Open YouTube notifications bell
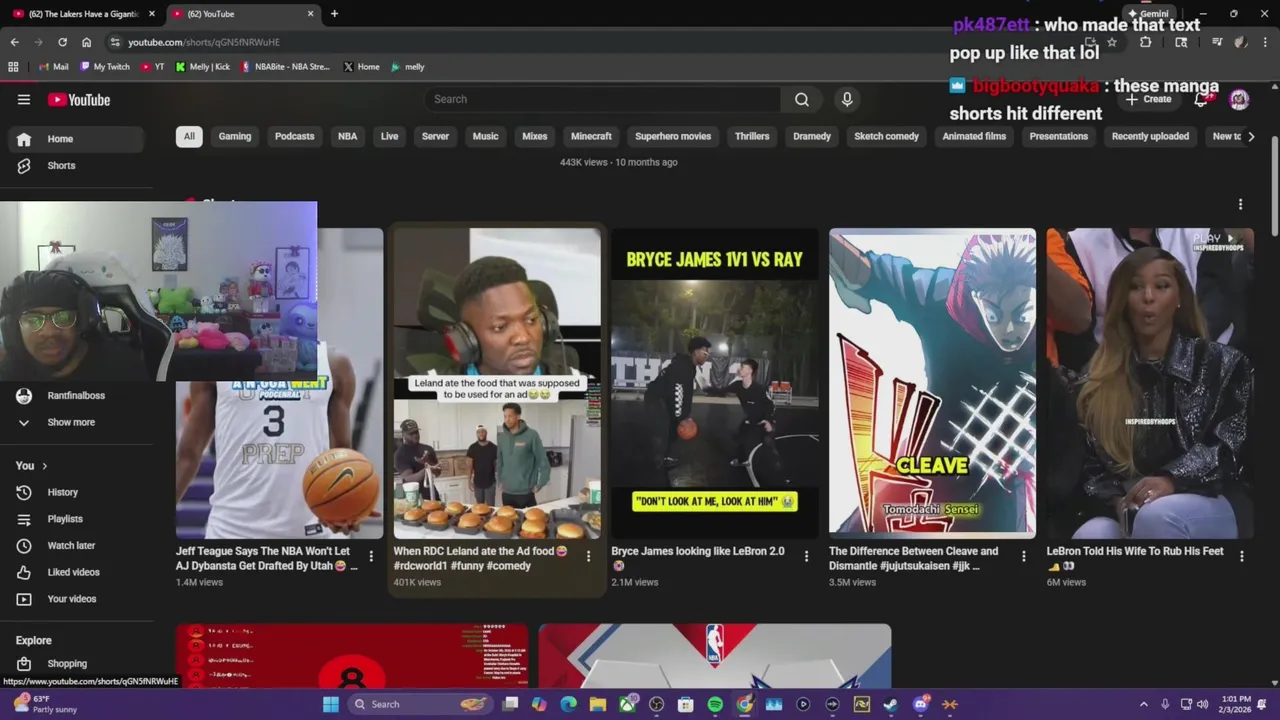1280x720 pixels. [1201, 99]
